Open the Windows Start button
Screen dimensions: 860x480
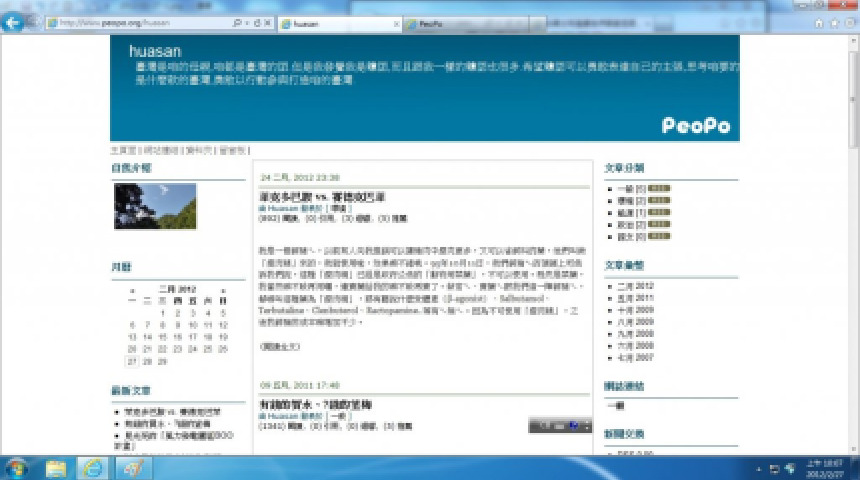pyautogui.click(x=17, y=467)
